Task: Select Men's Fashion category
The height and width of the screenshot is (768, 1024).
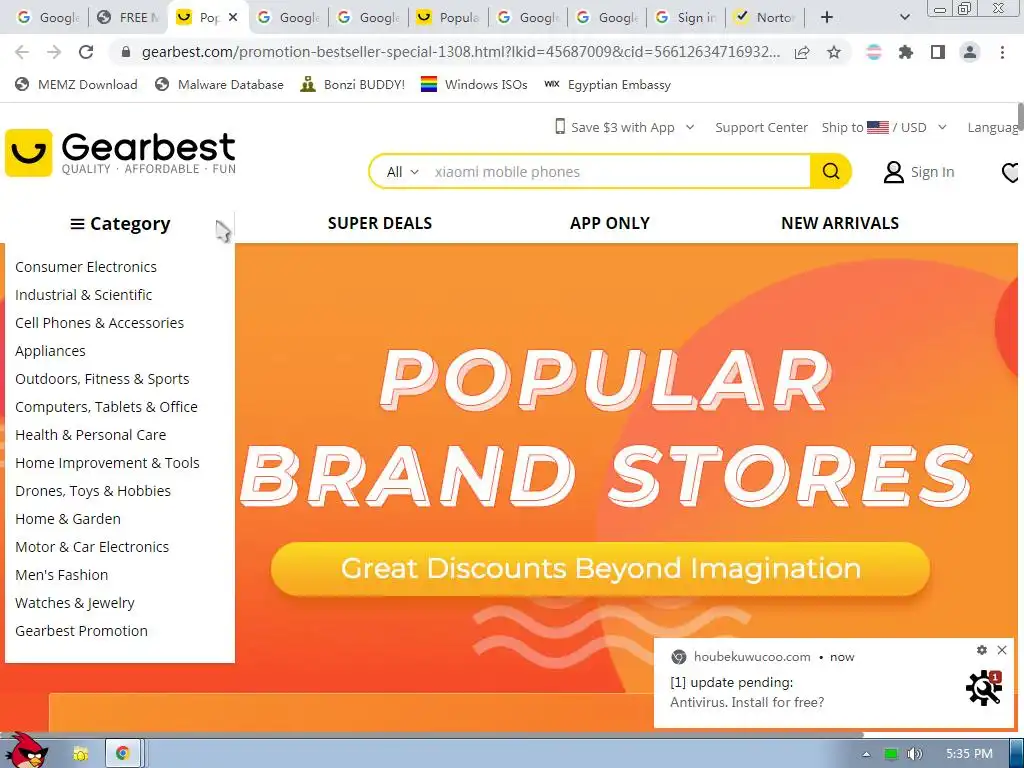Action: click(x=61, y=575)
